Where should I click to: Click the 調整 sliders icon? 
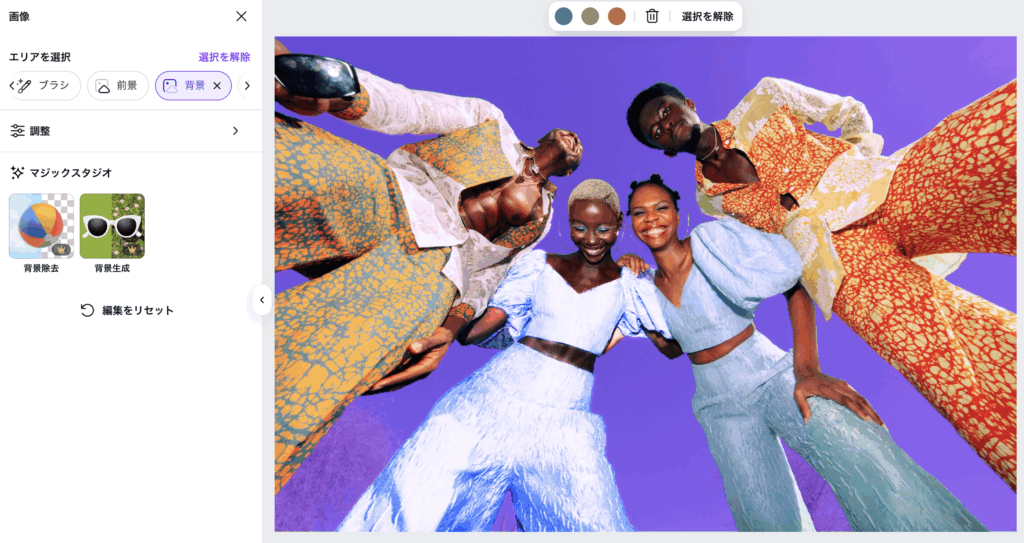tap(17, 131)
